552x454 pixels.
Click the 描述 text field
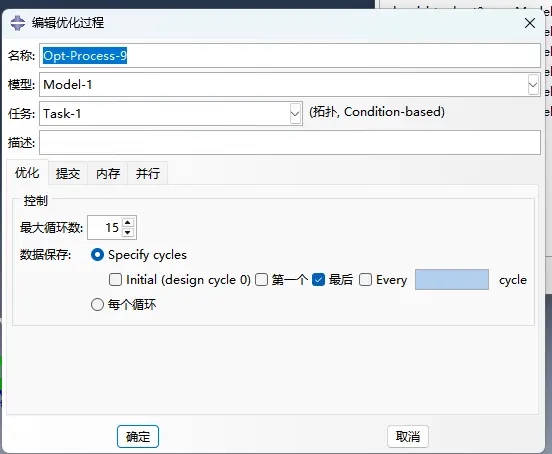pyautogui.click(x=290, y=143)
